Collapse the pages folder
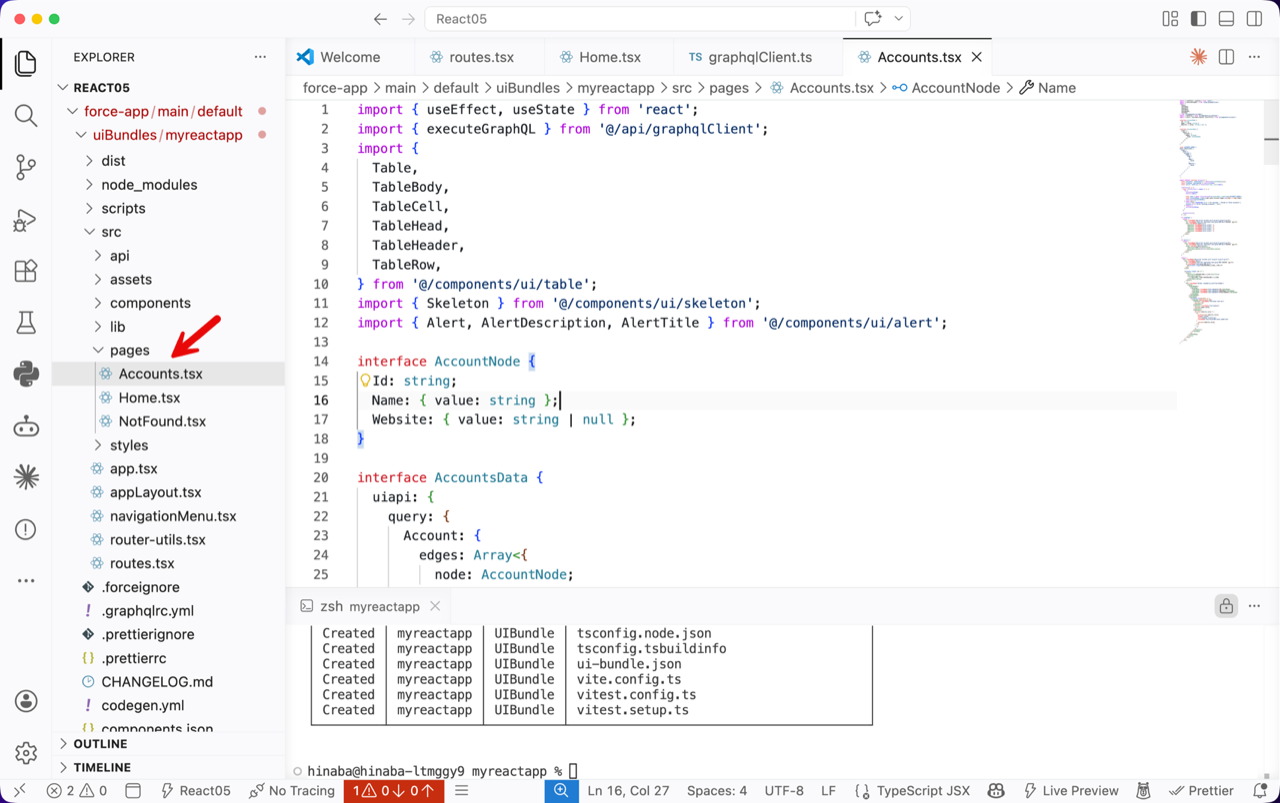The height and width of the screenshot is (803, 1280). 129,350
